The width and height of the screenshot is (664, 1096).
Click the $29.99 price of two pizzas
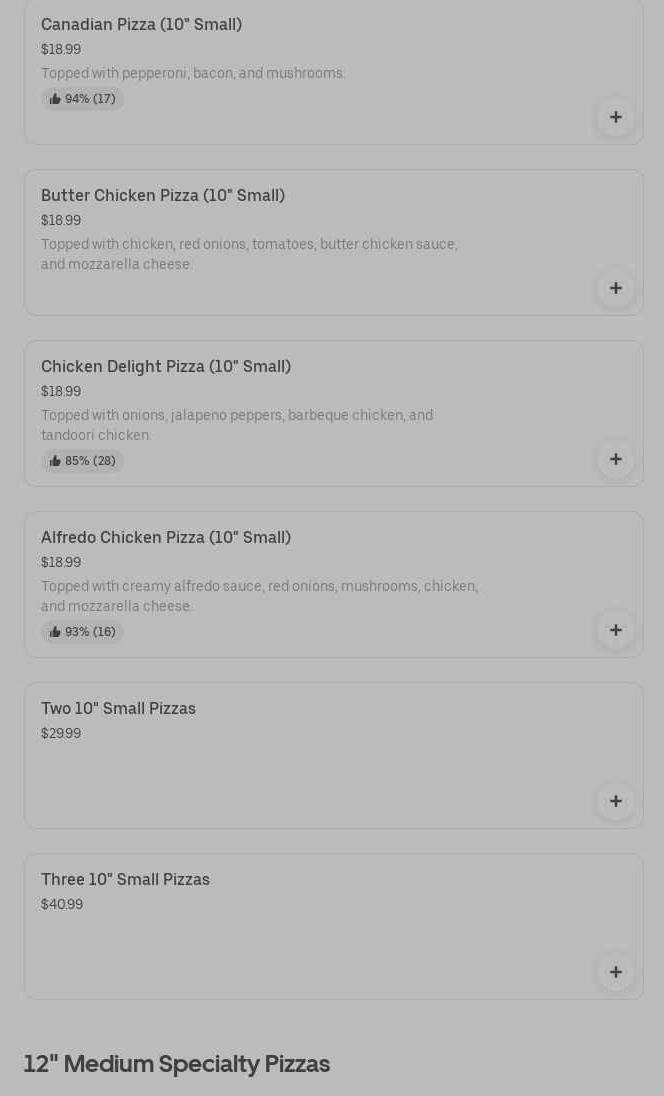(61, 733)
